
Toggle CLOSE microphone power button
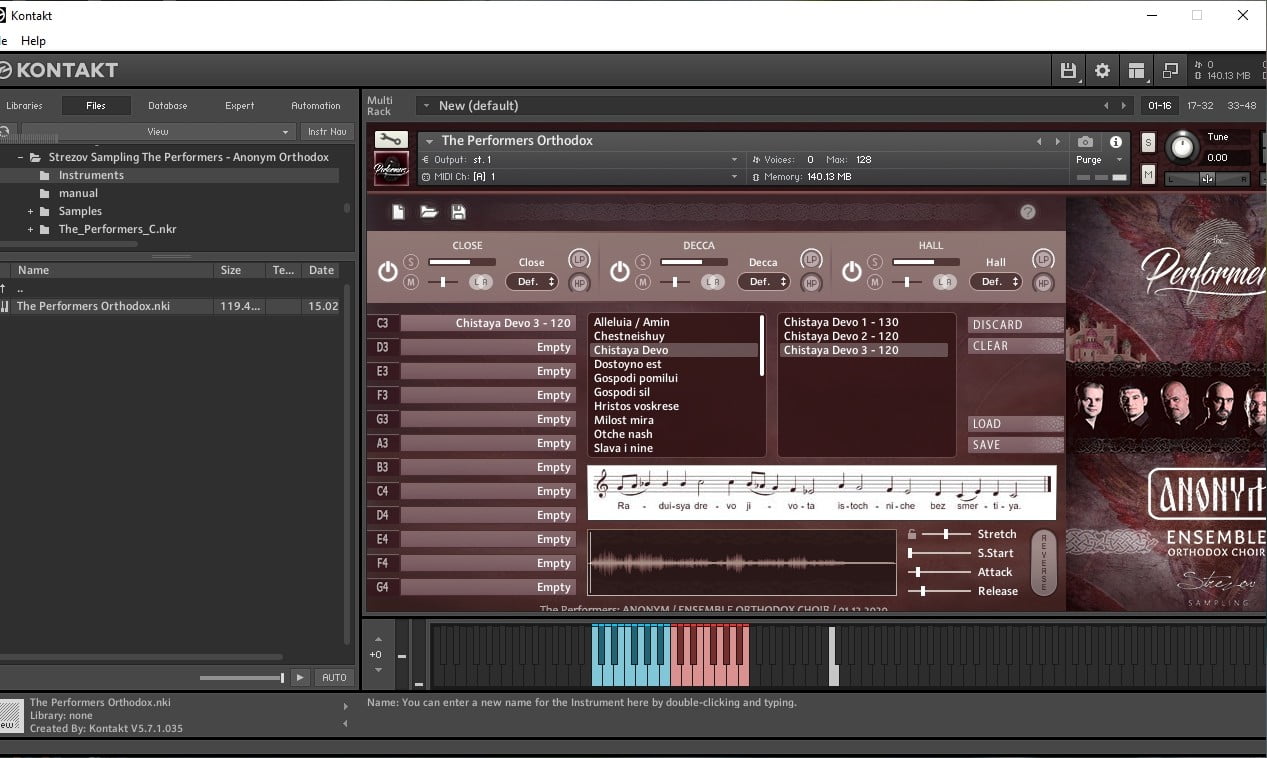tap(387, 271)
